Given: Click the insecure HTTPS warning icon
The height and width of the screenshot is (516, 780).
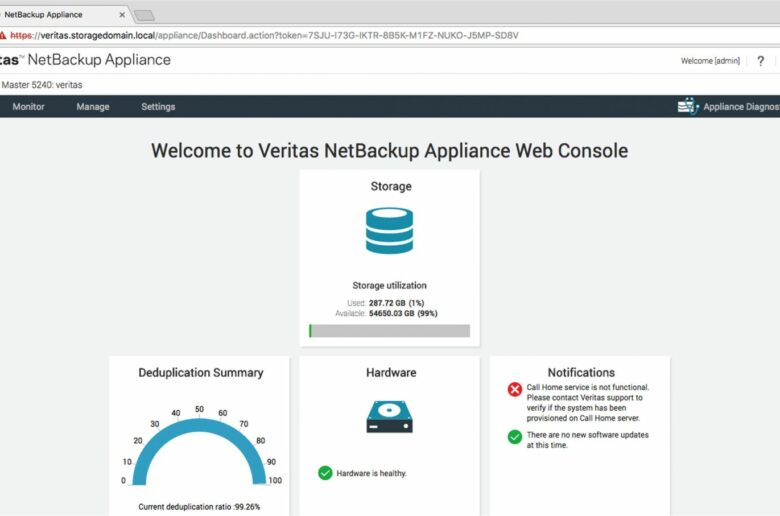Looking at the screenshot, I should (3, 35).
